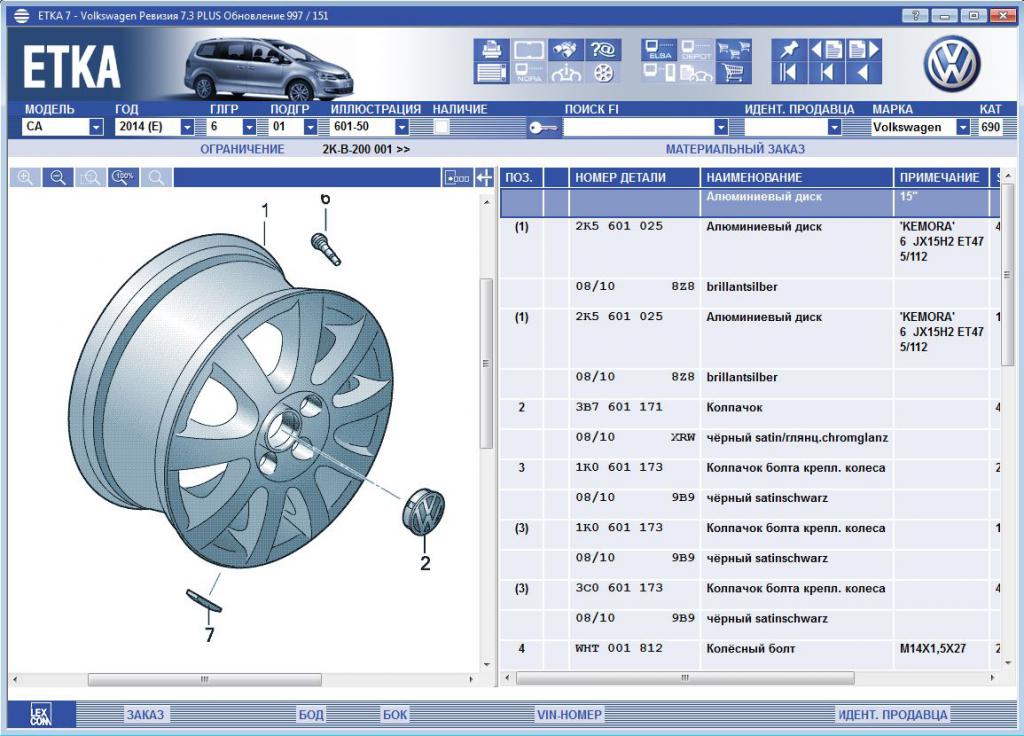Click the ELBA terminal icon
1024x736 pixels.
pos(658,50)
